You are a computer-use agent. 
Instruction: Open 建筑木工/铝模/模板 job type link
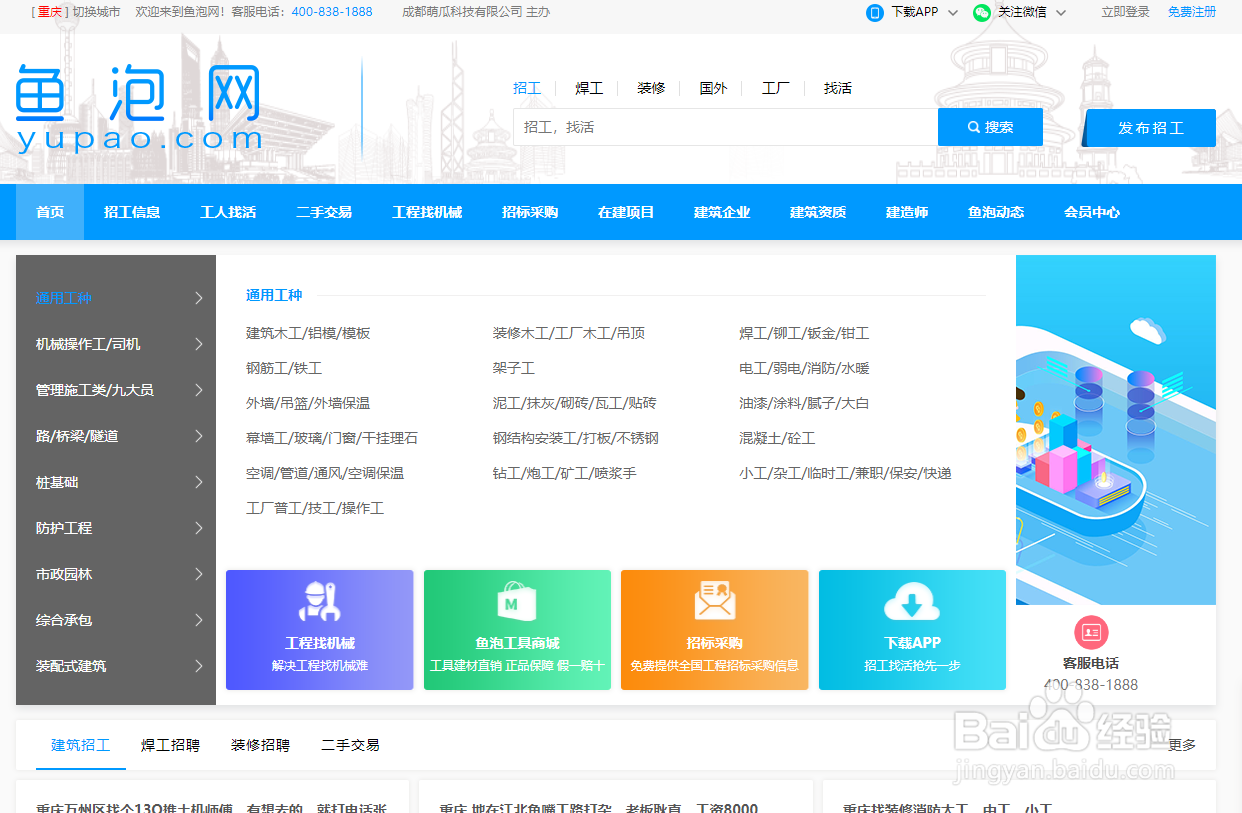[308, 333]
